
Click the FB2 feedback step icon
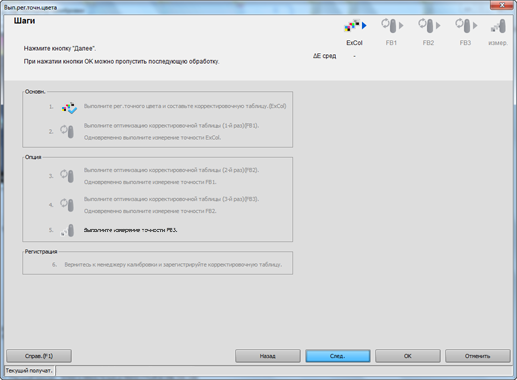(429, 26)
